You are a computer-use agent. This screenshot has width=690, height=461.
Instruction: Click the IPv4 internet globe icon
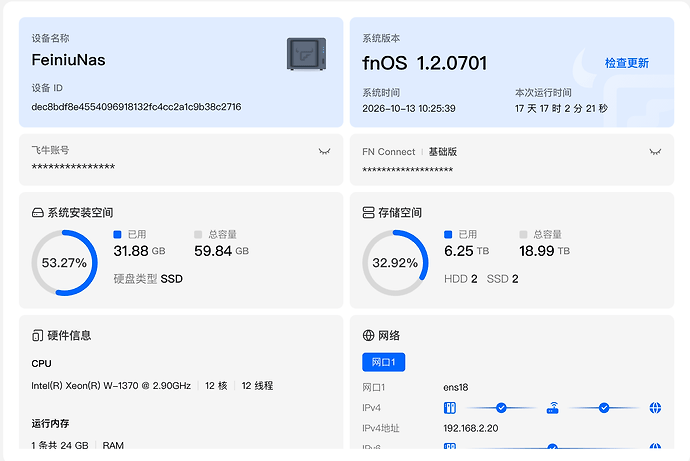point(655,408)
